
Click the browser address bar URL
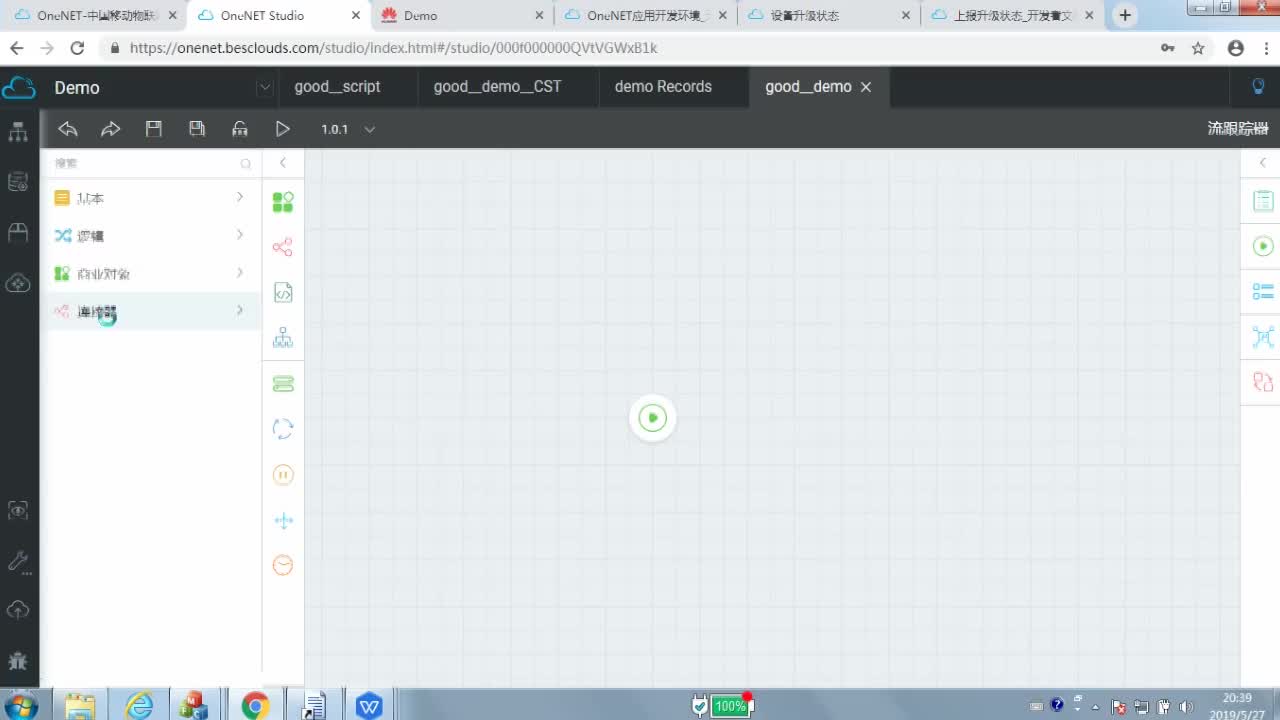(x=393, y=48)
